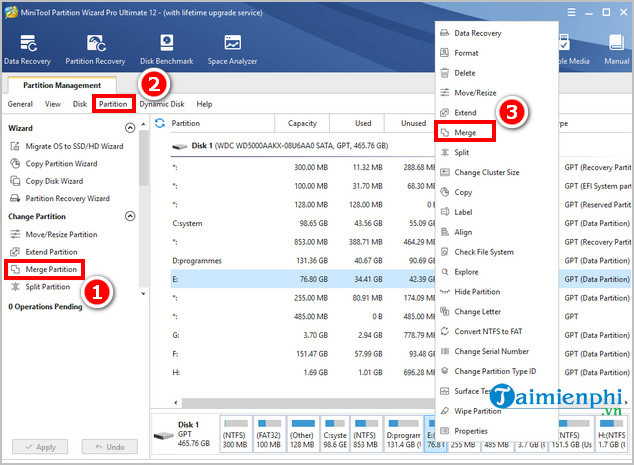Viewport: 634px width, 465px height.
Task: Start the Space Analyzer tool
Action: click(232, 49)
